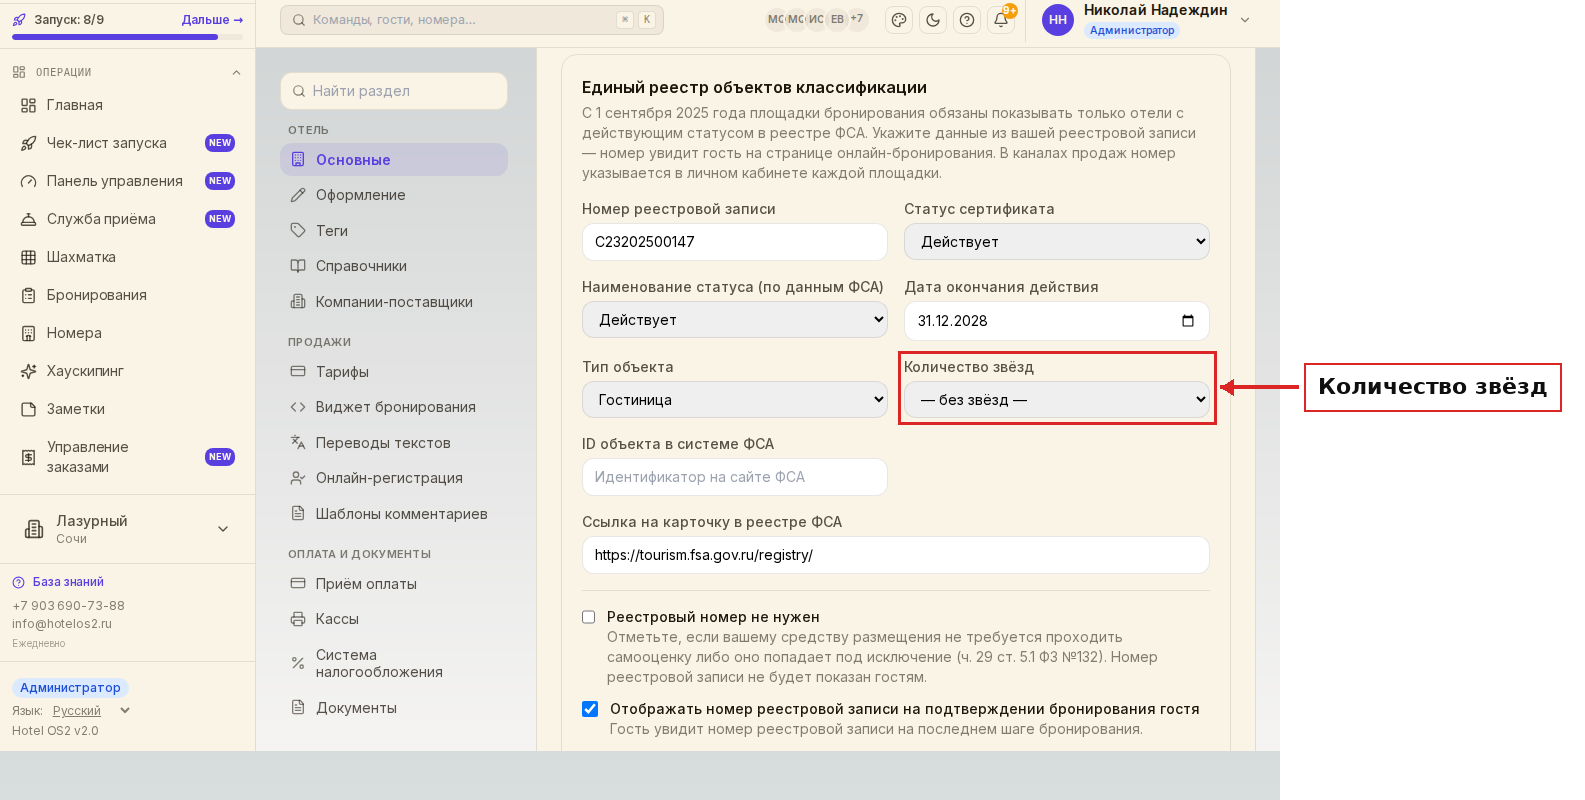This screenshot has height=800, width=1585.
Task: Open the Количество звёзд dropdown
Action: click(1057, 400)
